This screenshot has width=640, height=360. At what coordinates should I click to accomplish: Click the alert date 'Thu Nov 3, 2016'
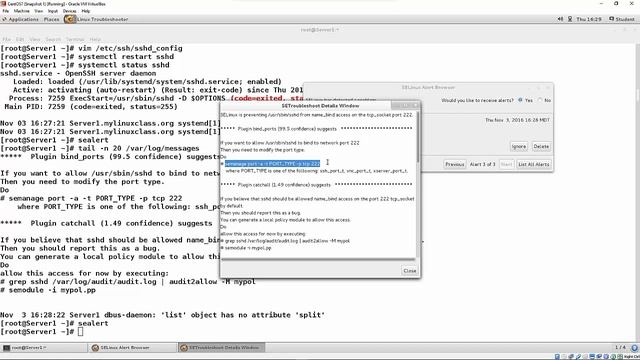[x=517, y=120]
